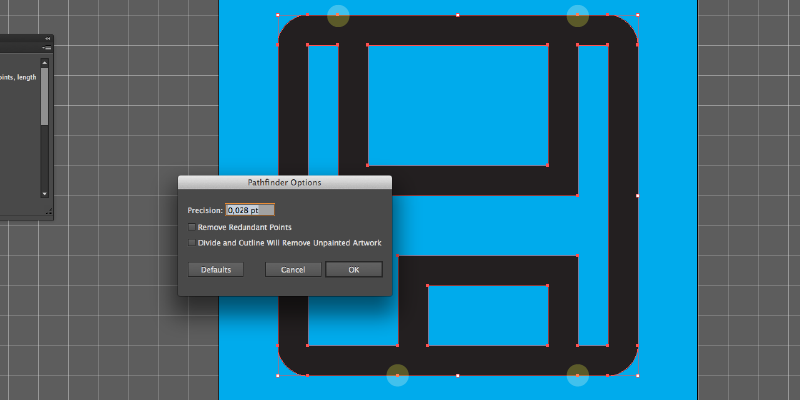The image size is (800, 400).
Task: Click the "Precision:" label
Action: point(205,210)
